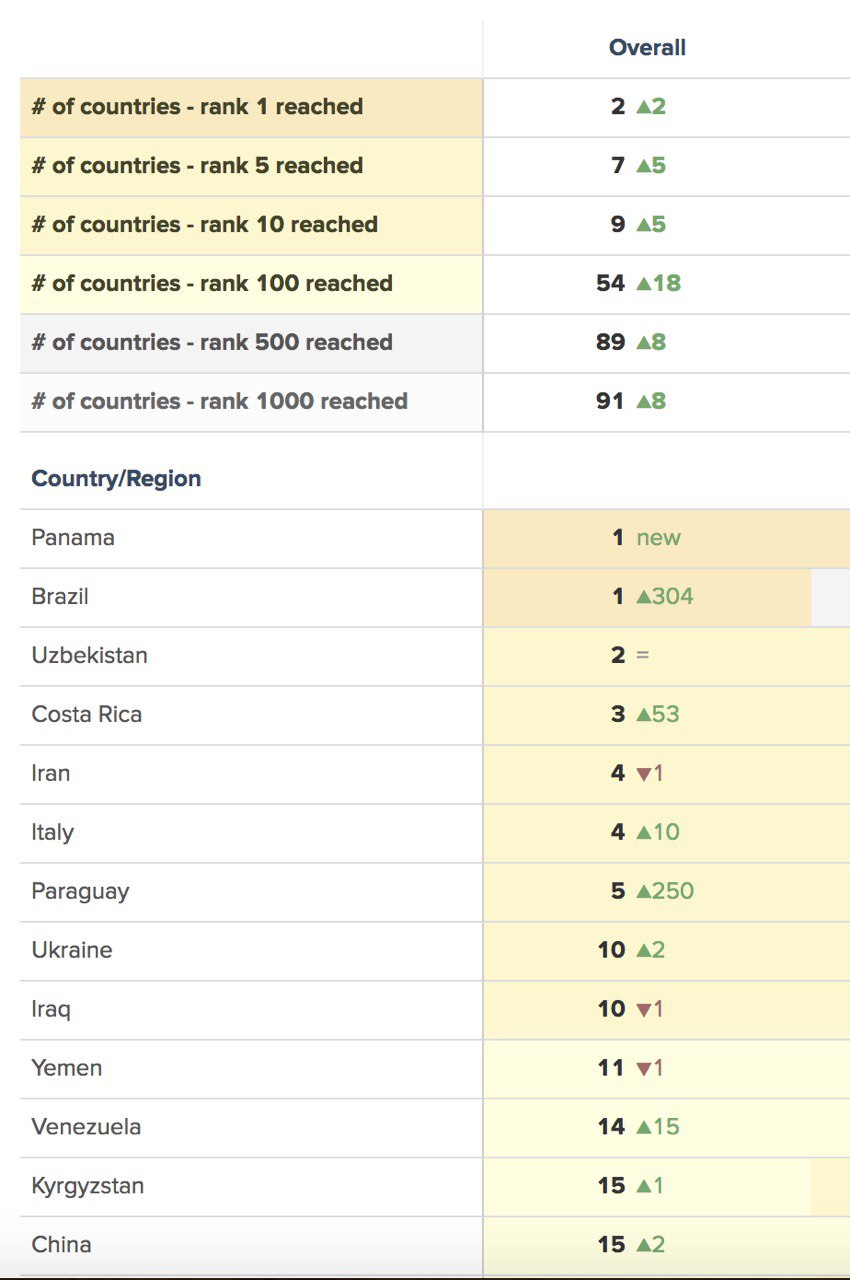
Task: Click Panama's rank value '1 new'
Action: point(646,538)
